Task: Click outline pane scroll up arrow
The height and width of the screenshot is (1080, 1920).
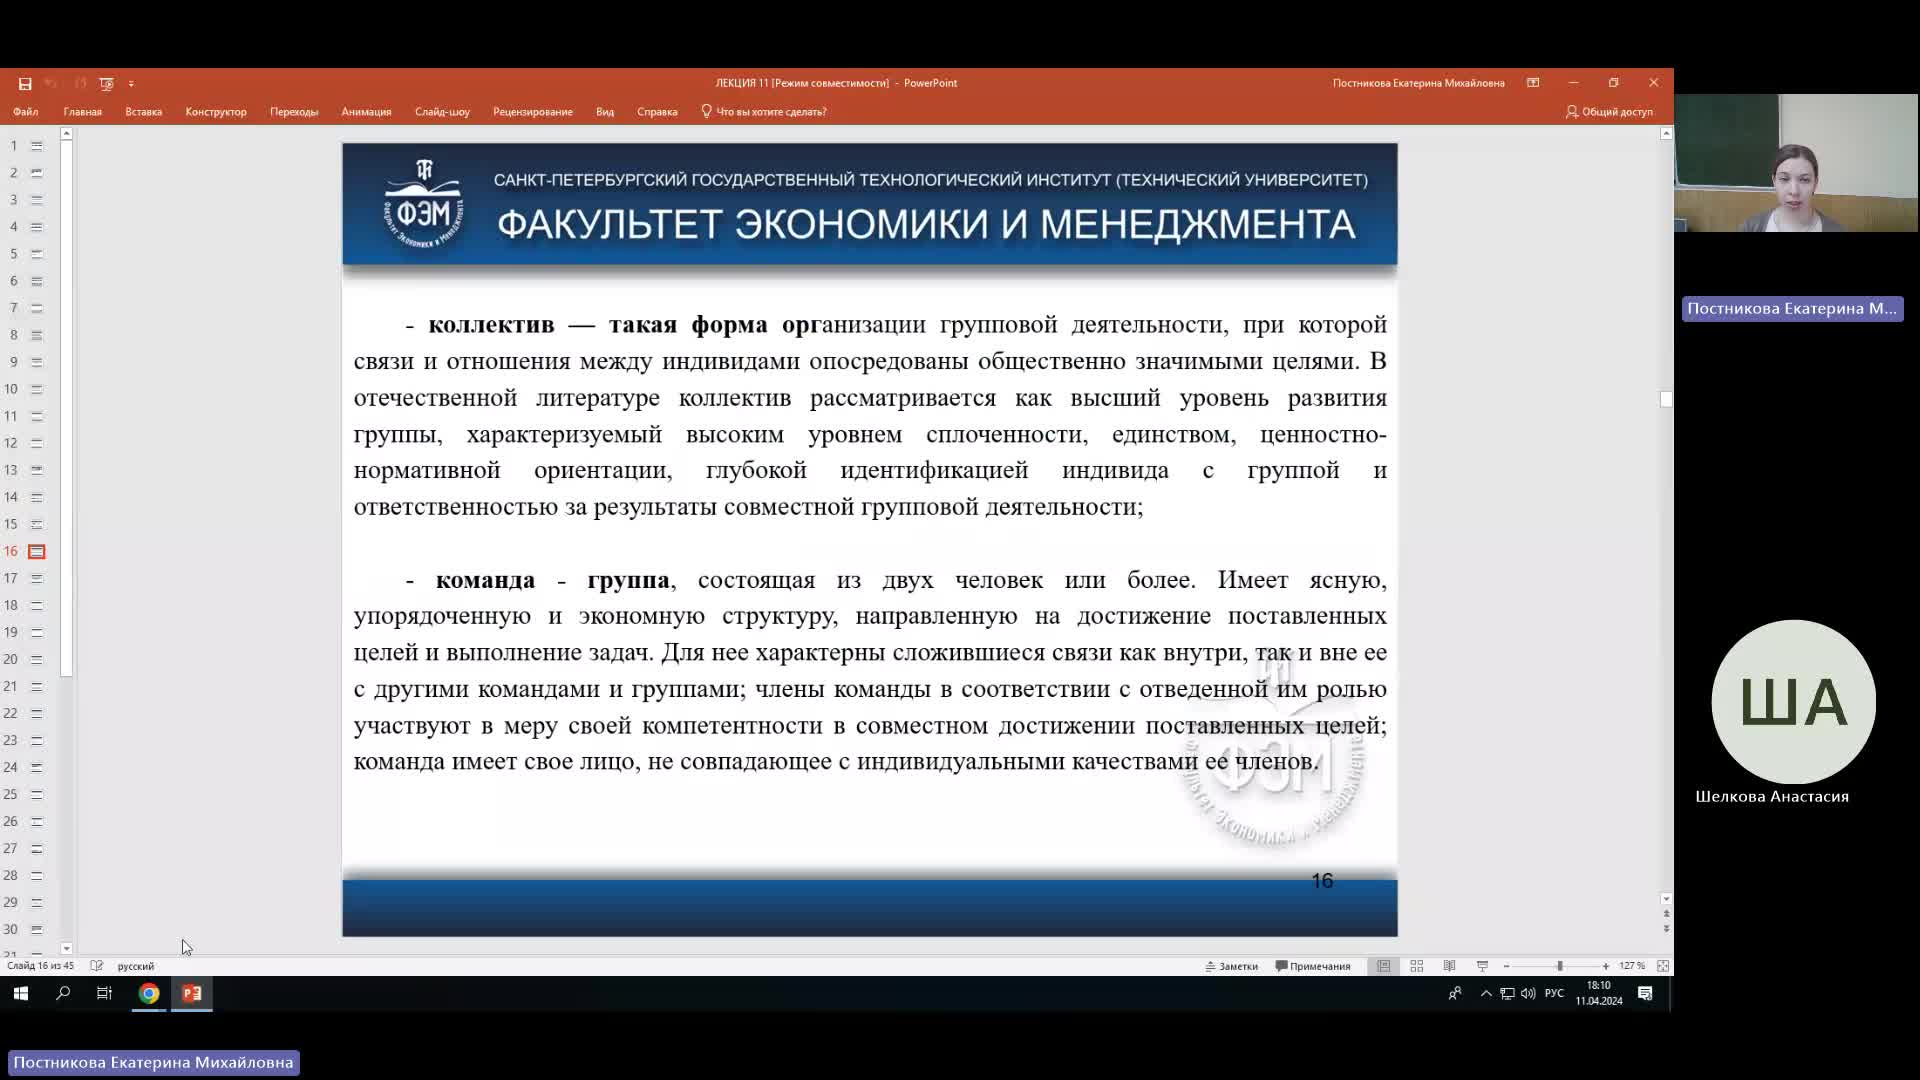Action: (x=66, y=133)
